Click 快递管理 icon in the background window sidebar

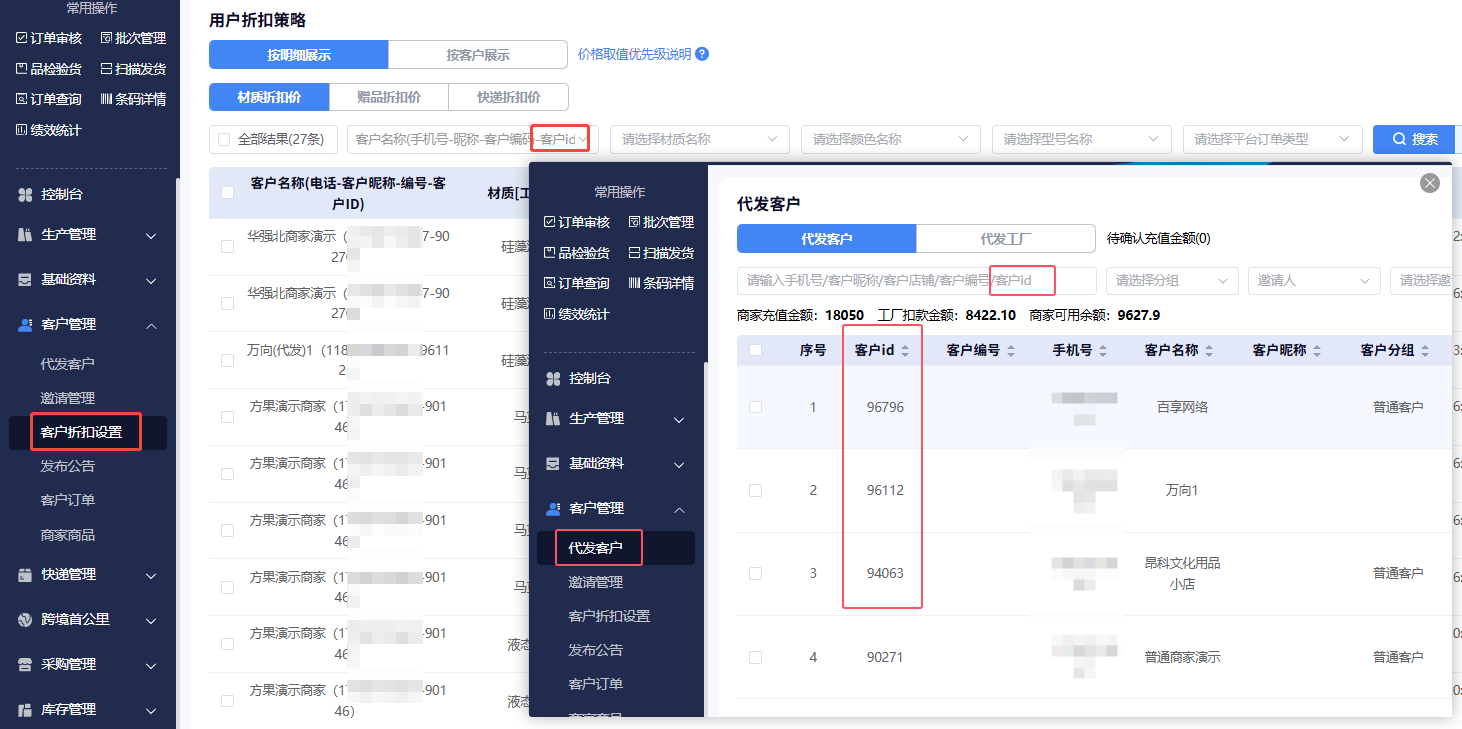point(26,574)
